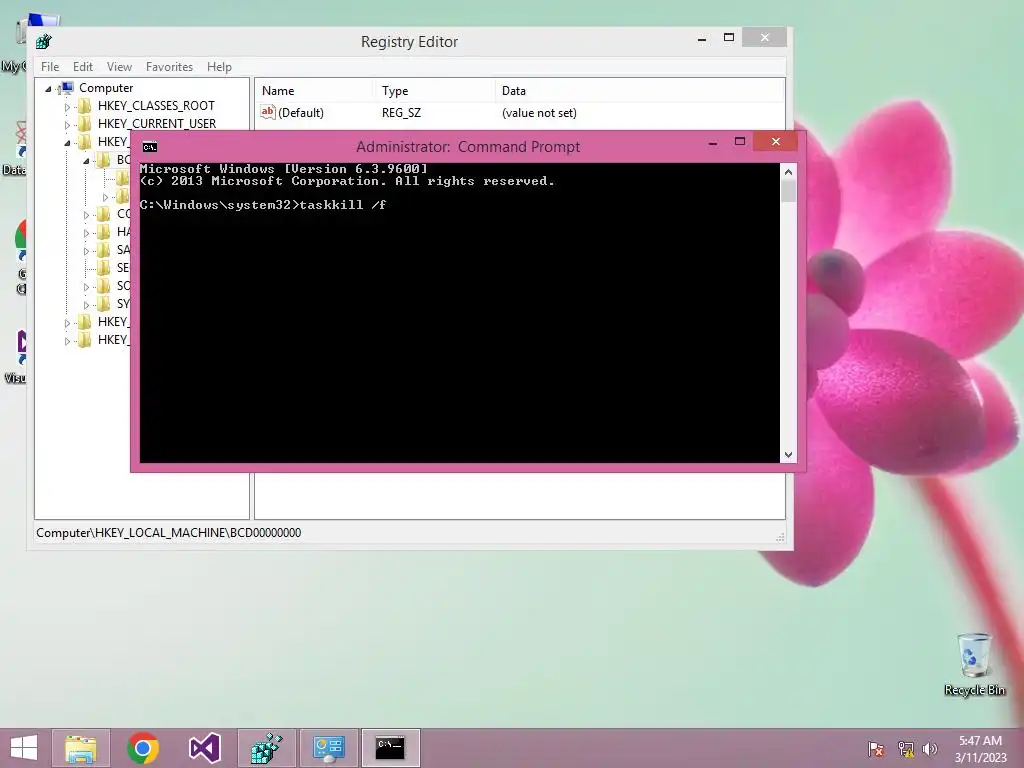The width and height of the screenshot is (1024, 768).
Task: Open the Recycle Bin desktop icon
Action: [x=974, y=664]
